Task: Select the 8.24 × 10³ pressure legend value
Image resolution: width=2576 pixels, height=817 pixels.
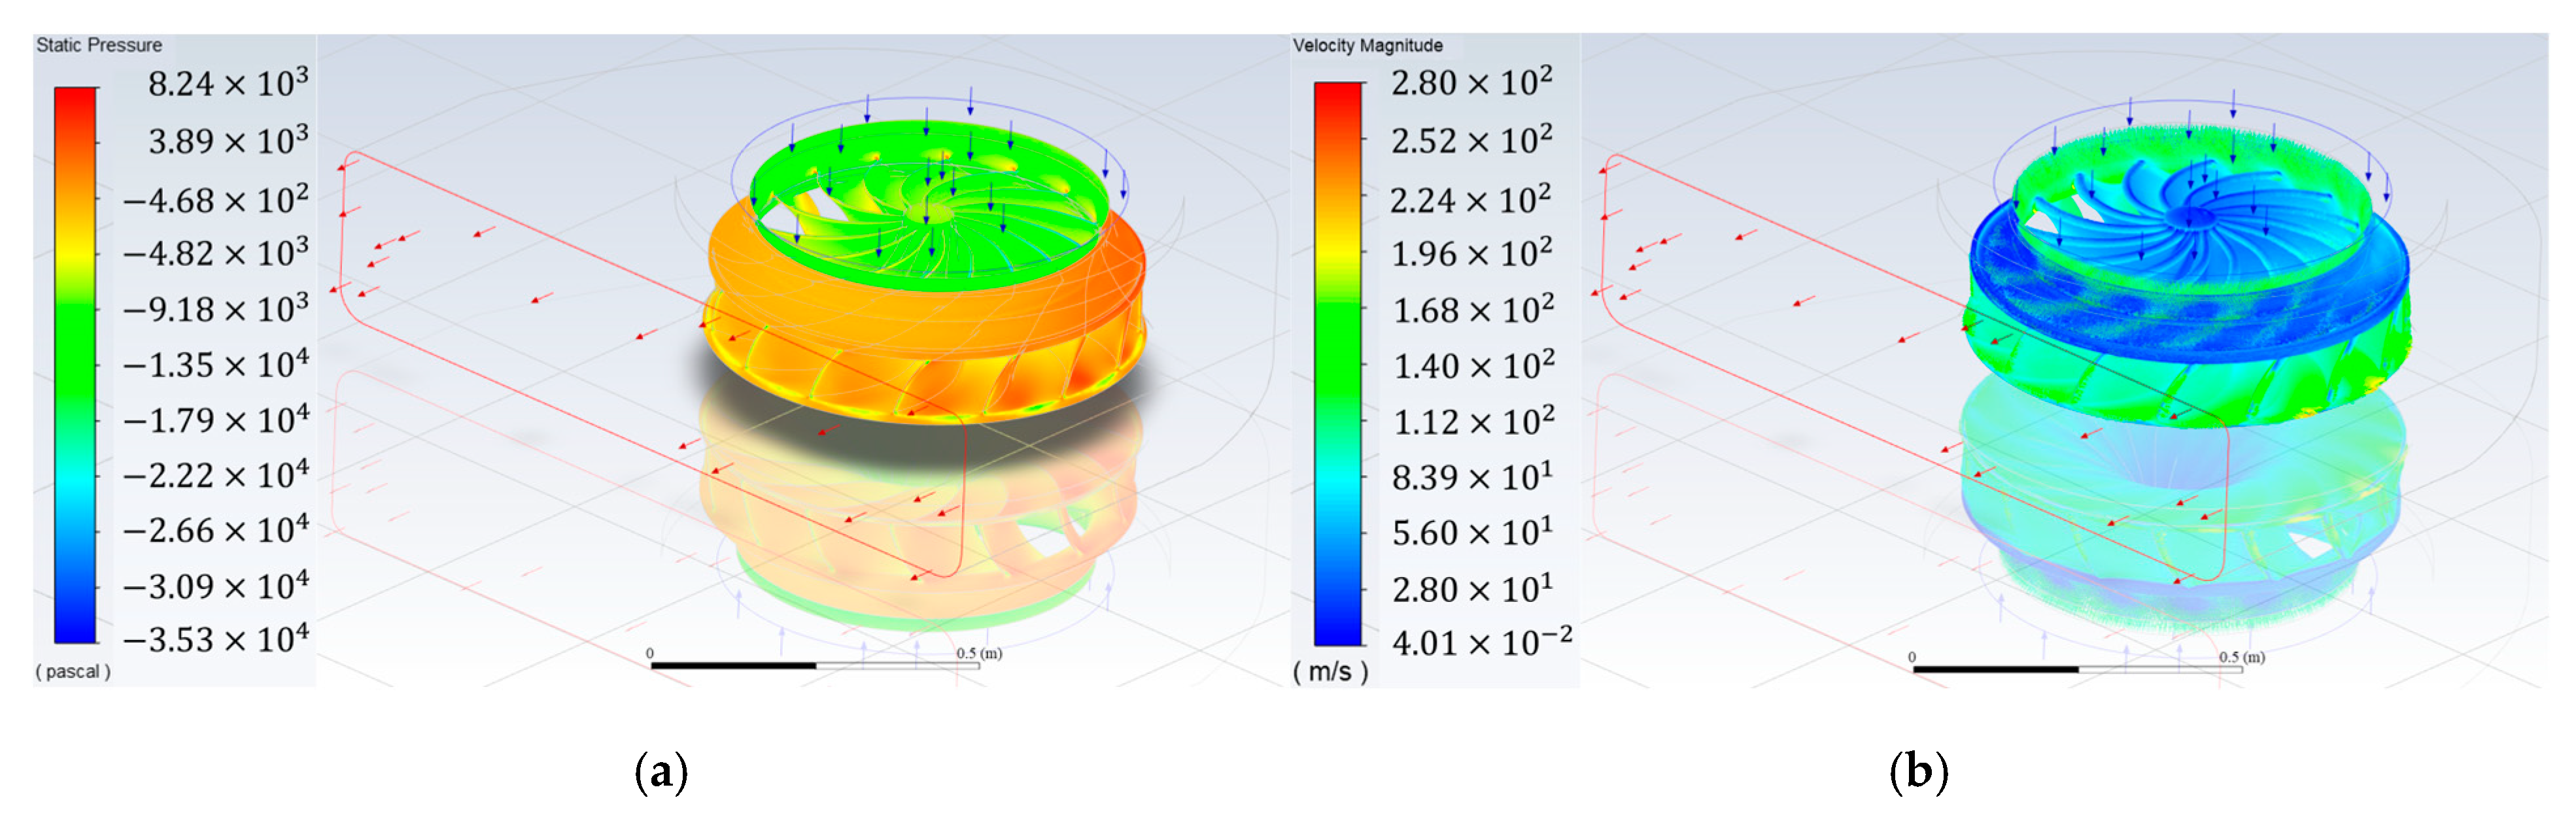Action: coord(228,84)
